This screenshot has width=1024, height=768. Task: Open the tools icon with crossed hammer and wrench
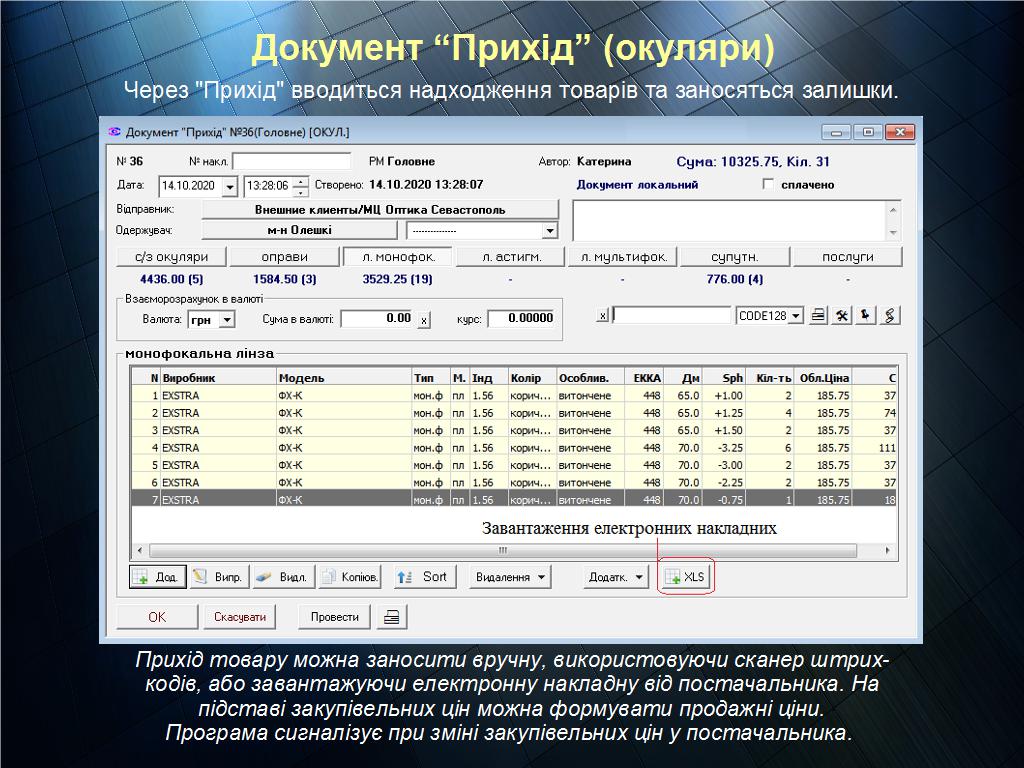coord(843,316)
